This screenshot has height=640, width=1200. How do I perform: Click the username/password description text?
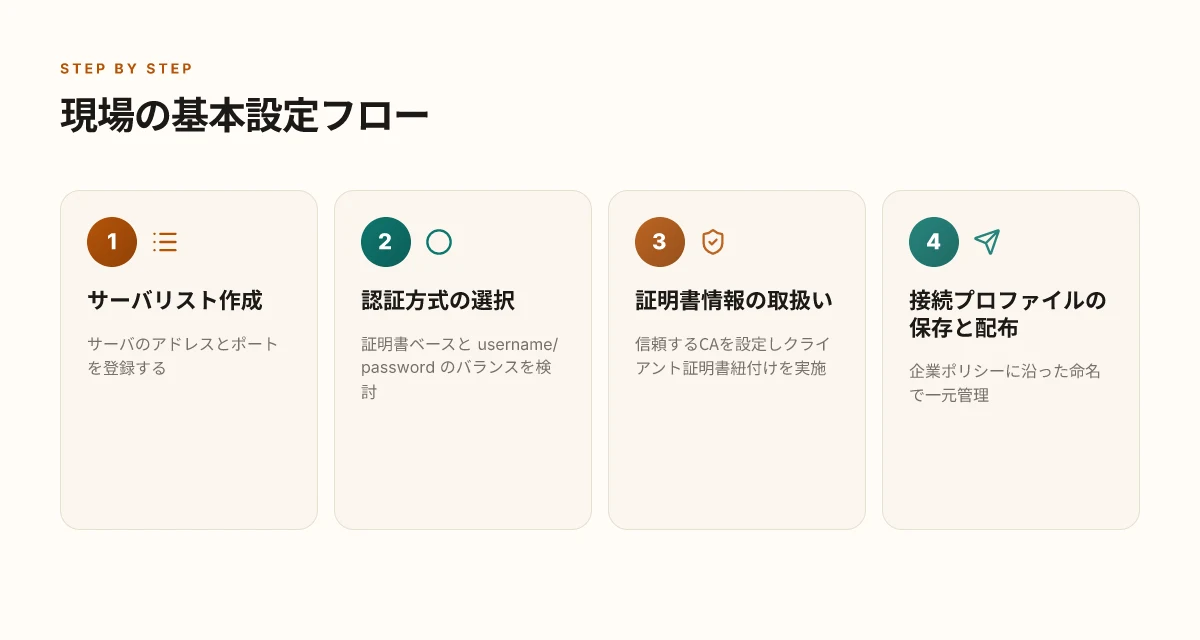coord(460,368)
